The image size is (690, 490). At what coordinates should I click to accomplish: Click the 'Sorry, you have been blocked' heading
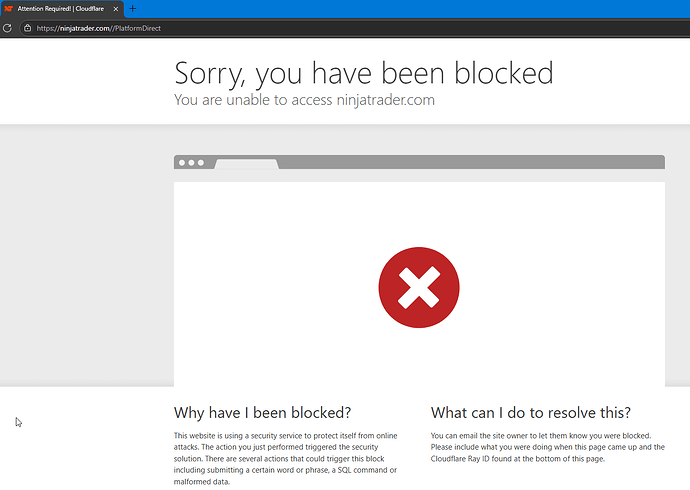pyautogui.click(x=363, y=73)
